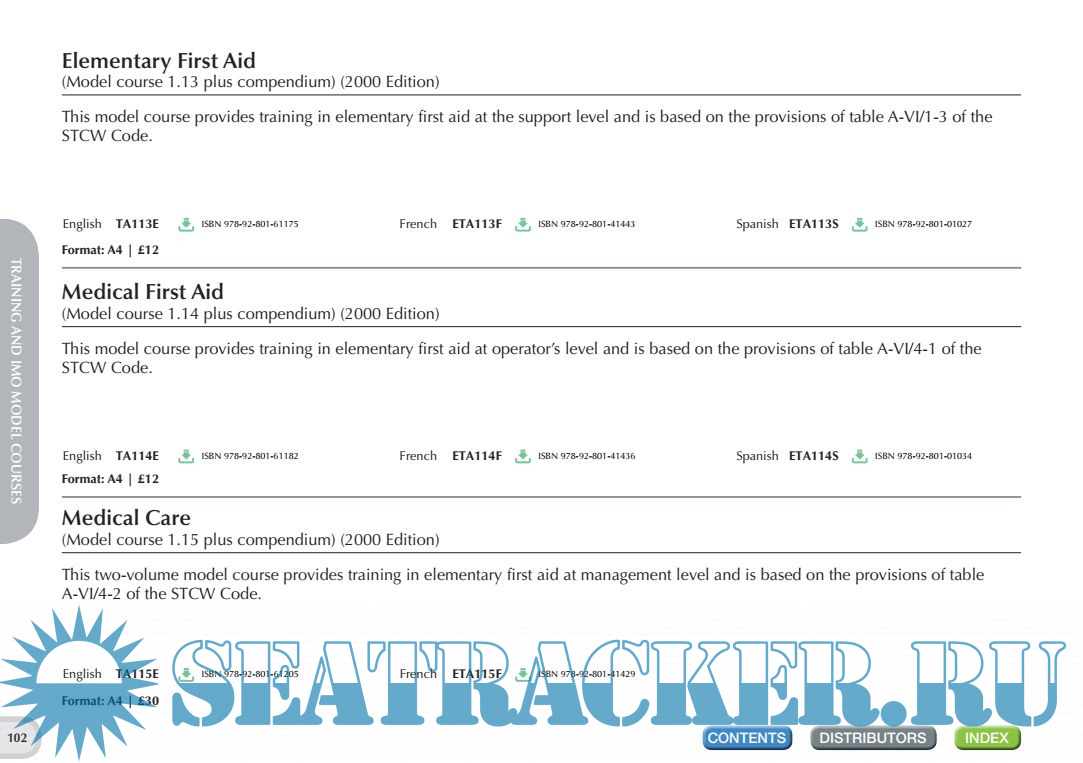
Task: Go to the DISTRIBUTORS page
Action: coord(873,738)
